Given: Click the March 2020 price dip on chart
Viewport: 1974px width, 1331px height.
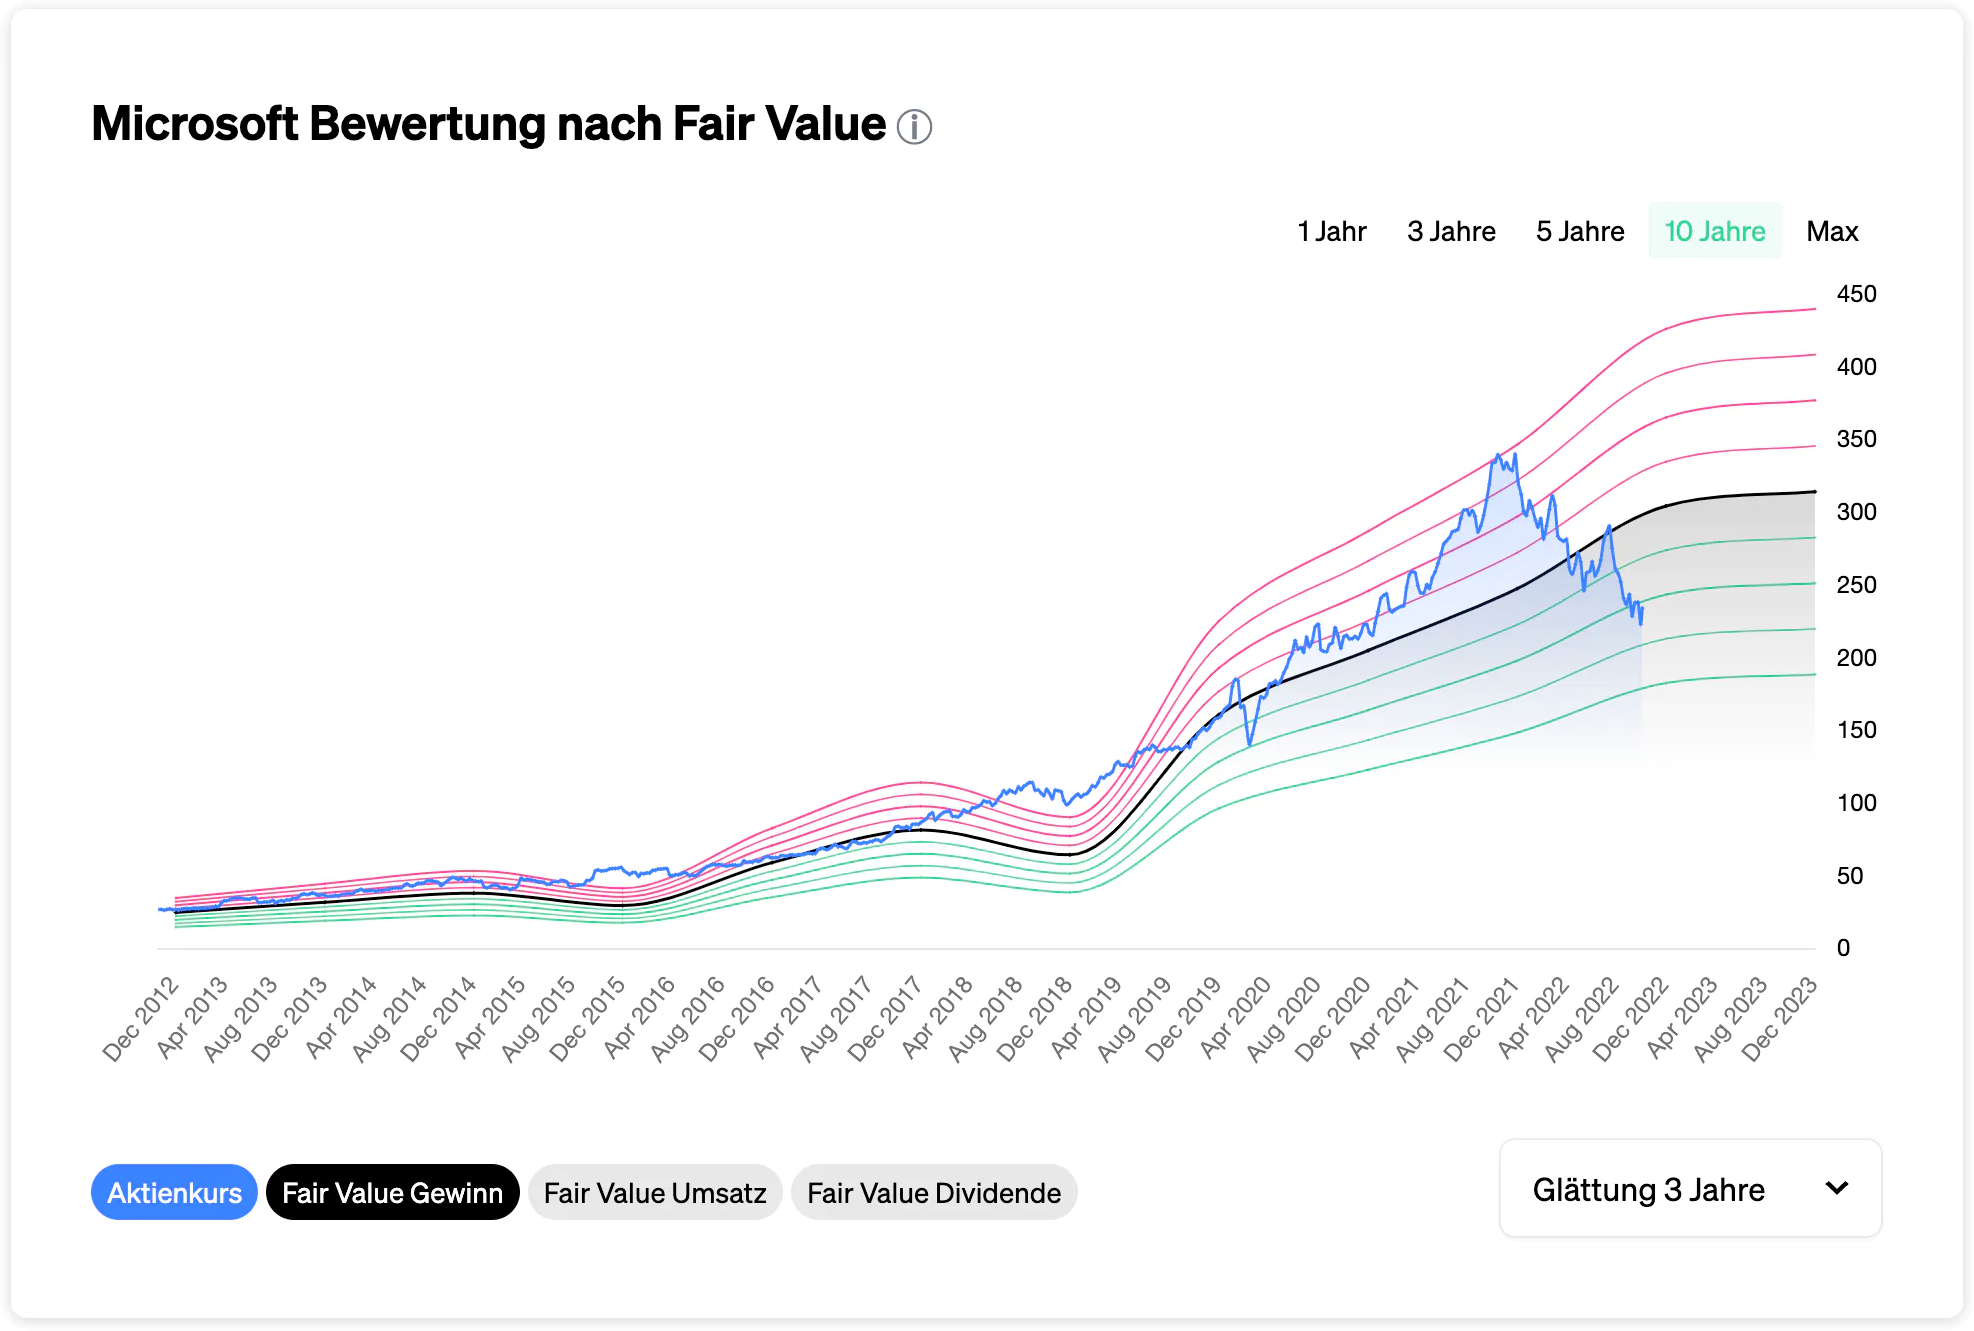Looking at the screenshot, I should click(1250, 744).
